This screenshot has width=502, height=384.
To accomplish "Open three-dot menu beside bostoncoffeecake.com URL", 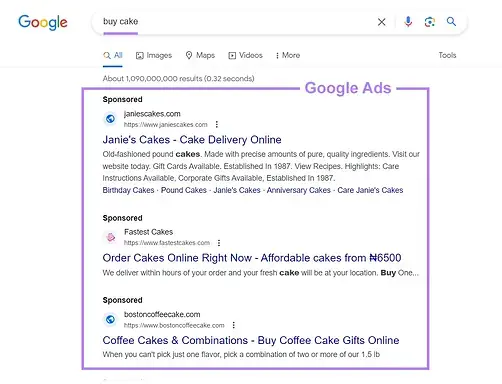I will tap(234, 325).
